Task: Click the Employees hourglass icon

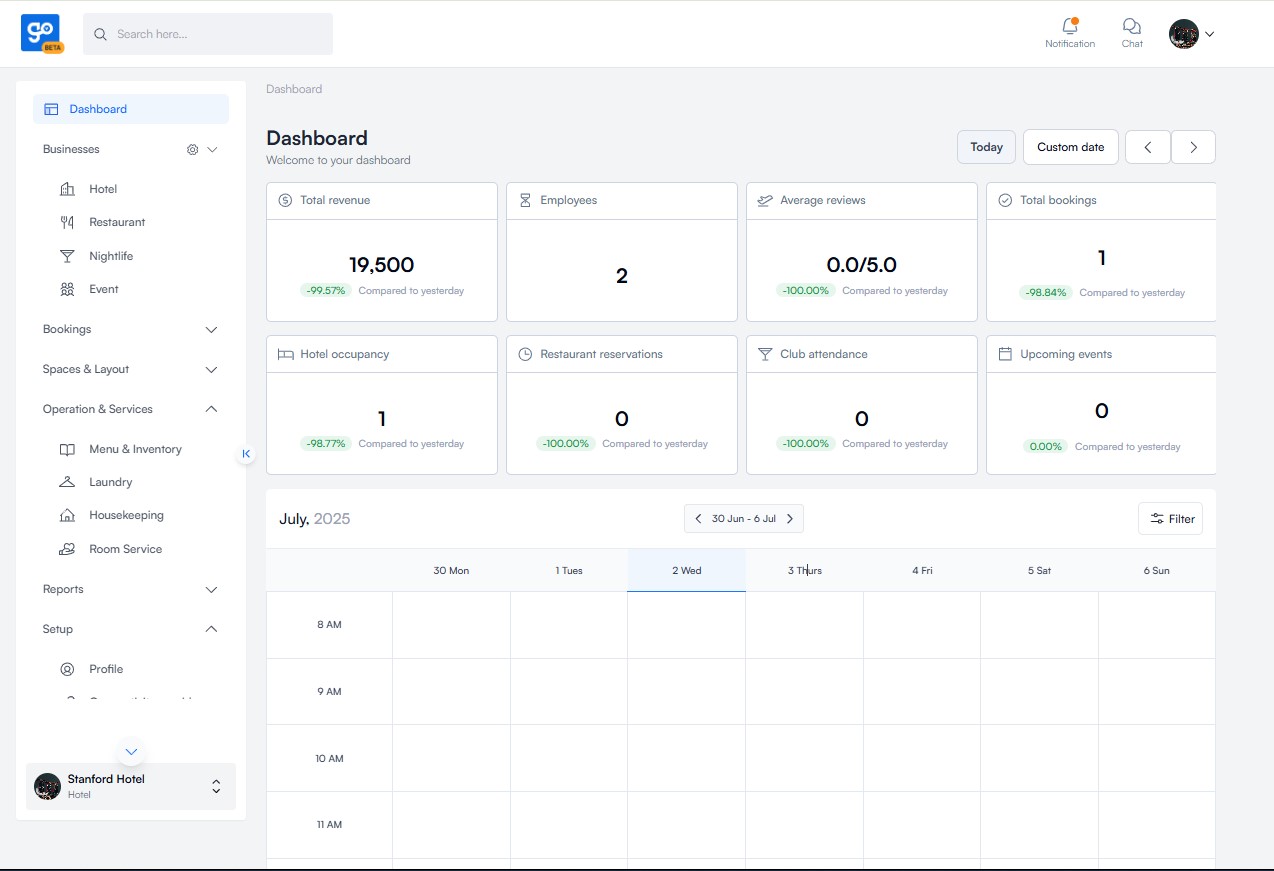Action: (x=525, y=200)
